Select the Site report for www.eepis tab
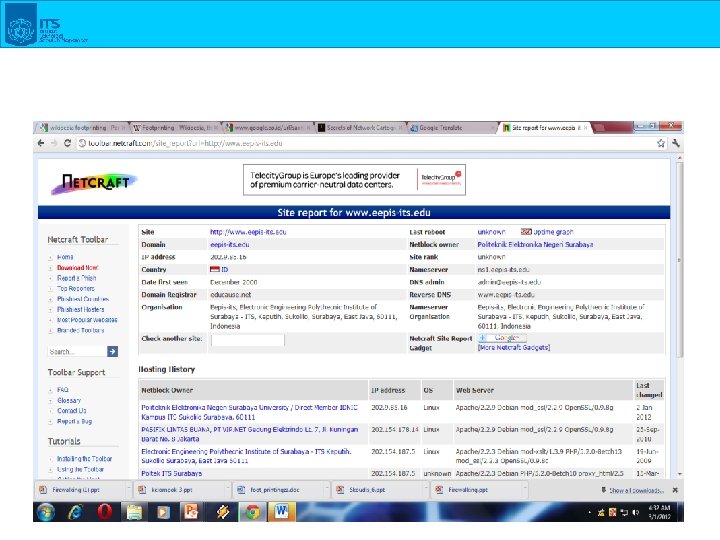720x540 pixels. click(x=544, y=128)
